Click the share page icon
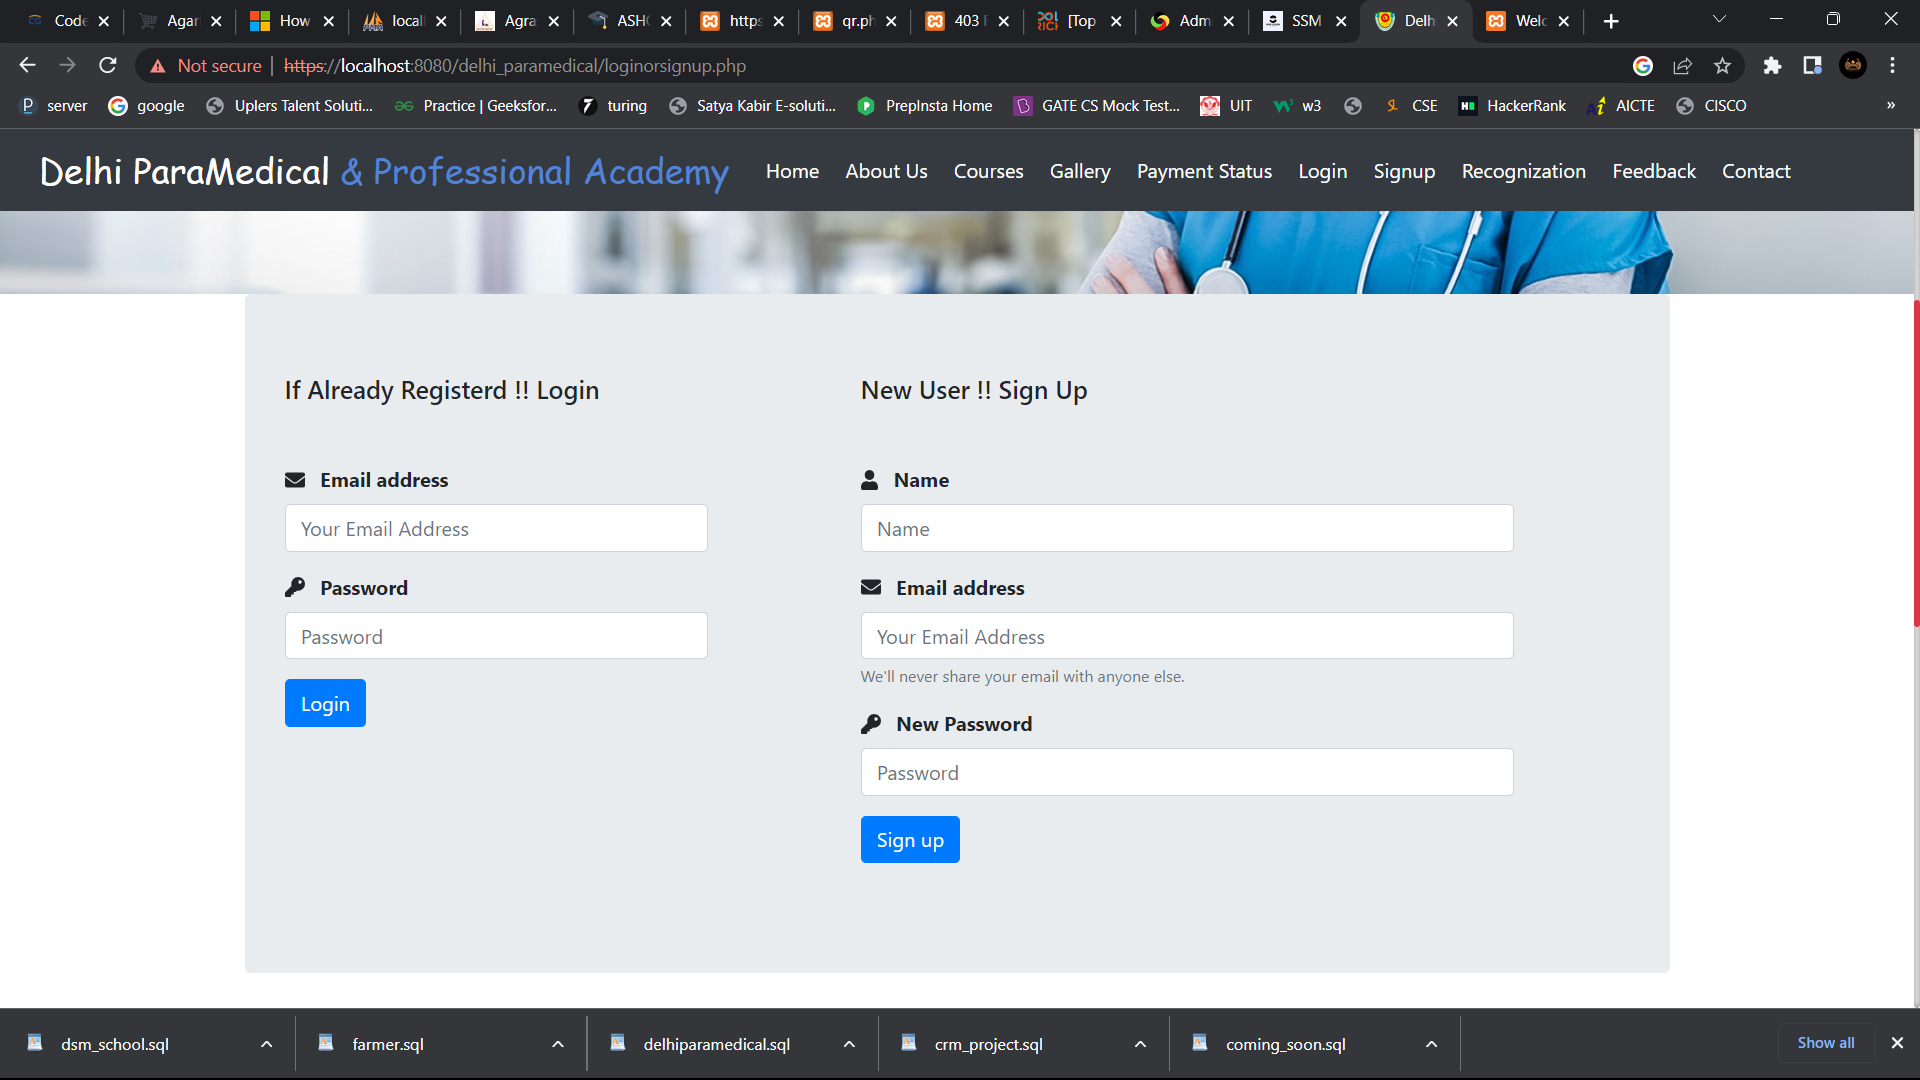Image resolution: width=1920 pixels, height=1080 pixels. click(x=1682, y=66)
